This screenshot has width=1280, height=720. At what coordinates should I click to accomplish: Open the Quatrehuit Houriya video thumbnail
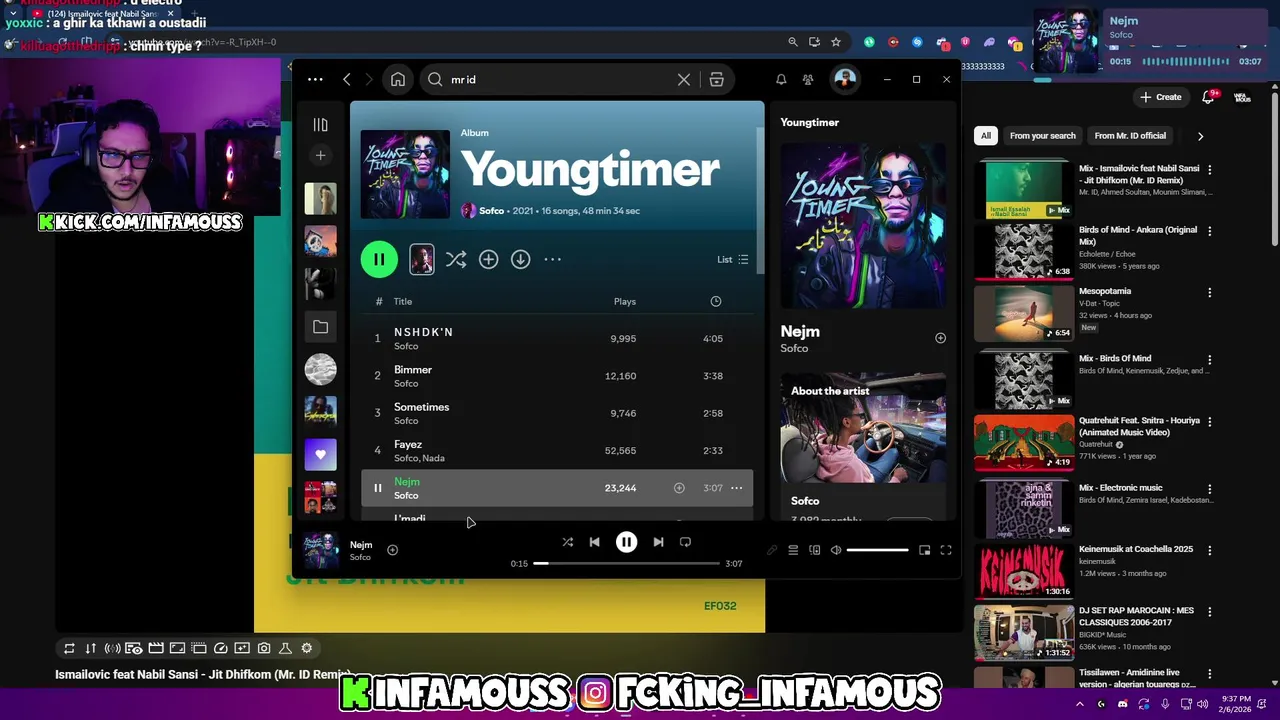tap(1024, 442)
